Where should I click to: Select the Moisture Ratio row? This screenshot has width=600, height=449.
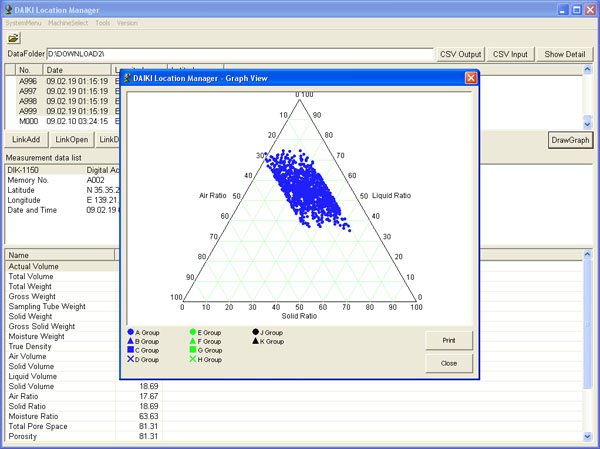294,416
